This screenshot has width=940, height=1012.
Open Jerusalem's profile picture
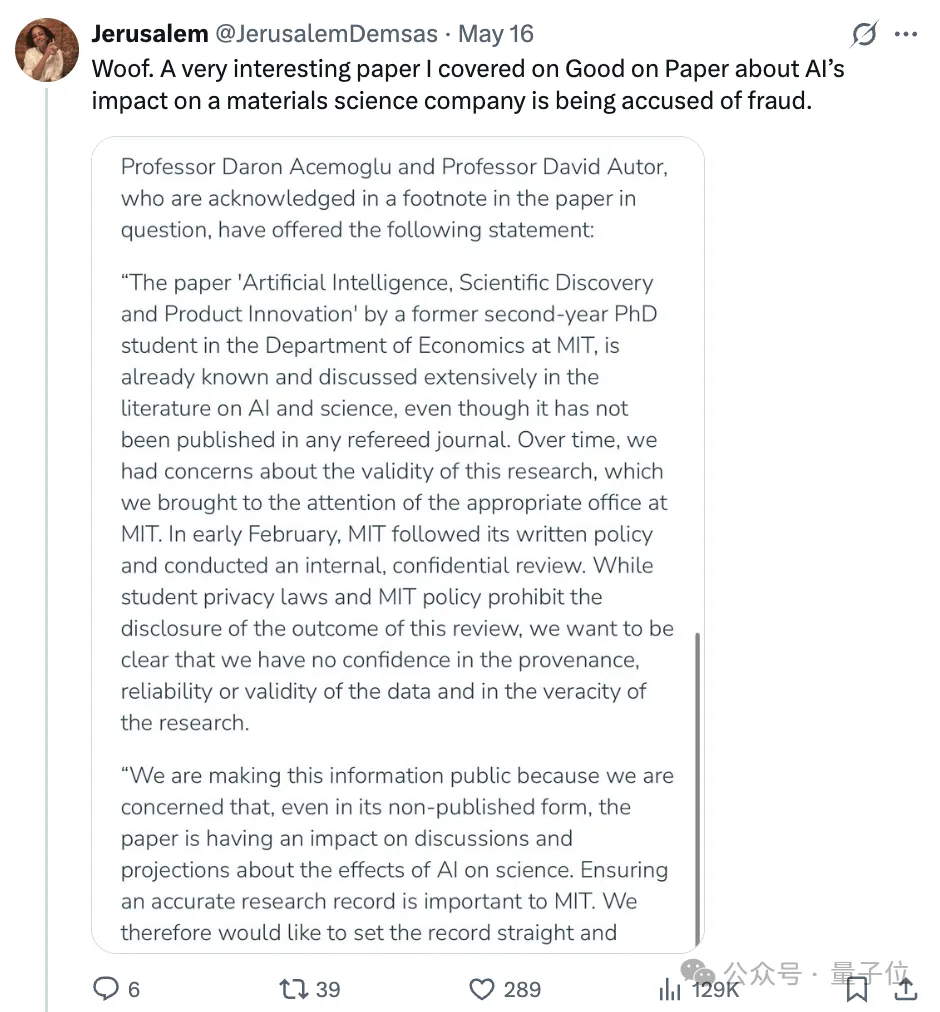48,50
